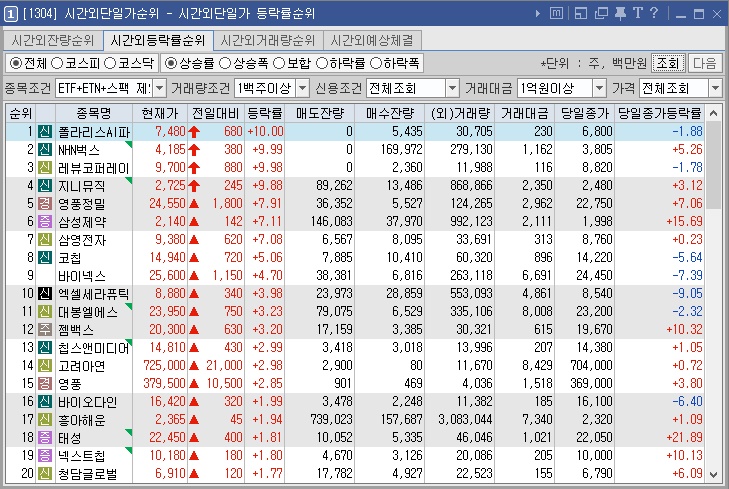Image resolution: width=729 pixels, height=489 pixels.
Task: Open the 거래대금 dropdown
Action: (599, 88)
